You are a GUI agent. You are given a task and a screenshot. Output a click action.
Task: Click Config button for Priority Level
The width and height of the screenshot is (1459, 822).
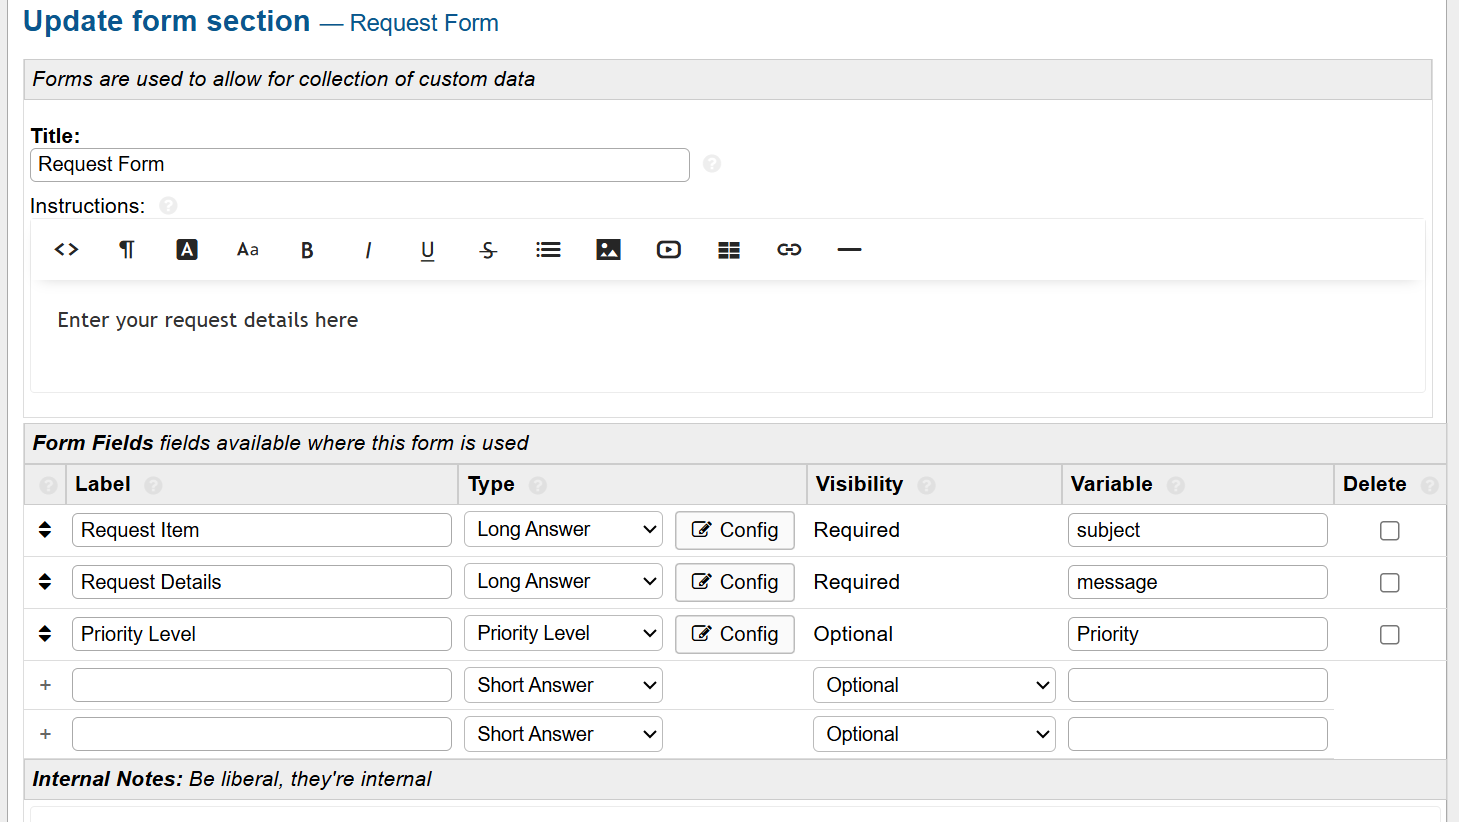point(734,634)
